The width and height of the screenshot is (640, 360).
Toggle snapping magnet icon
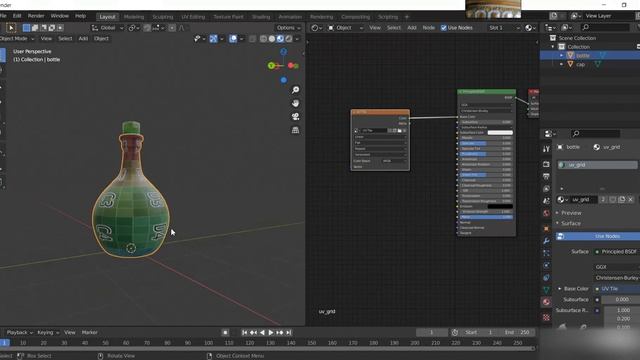[x=147, y=28]
